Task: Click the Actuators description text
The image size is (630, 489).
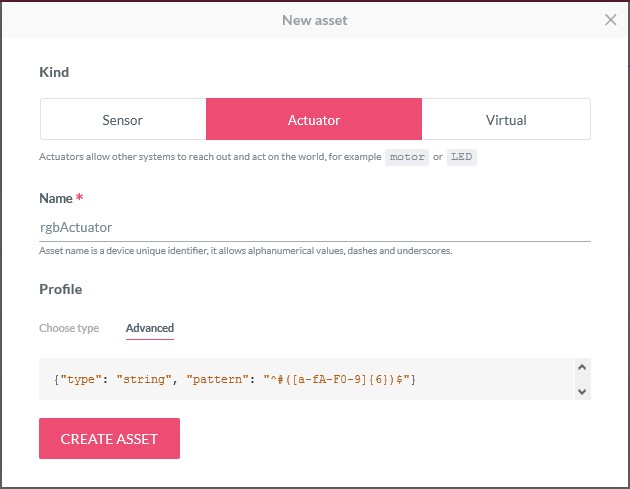Action: click(210, 158)
